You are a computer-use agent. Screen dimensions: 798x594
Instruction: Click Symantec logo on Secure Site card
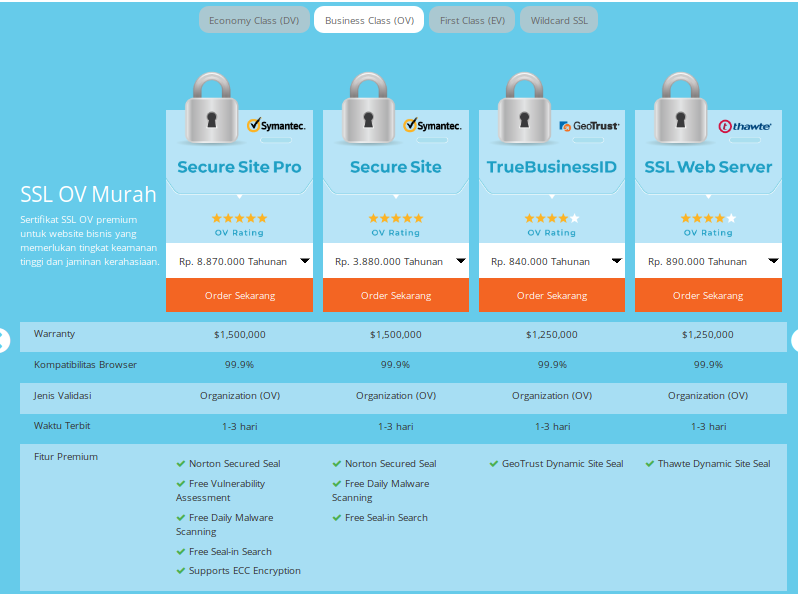point(433,125)
